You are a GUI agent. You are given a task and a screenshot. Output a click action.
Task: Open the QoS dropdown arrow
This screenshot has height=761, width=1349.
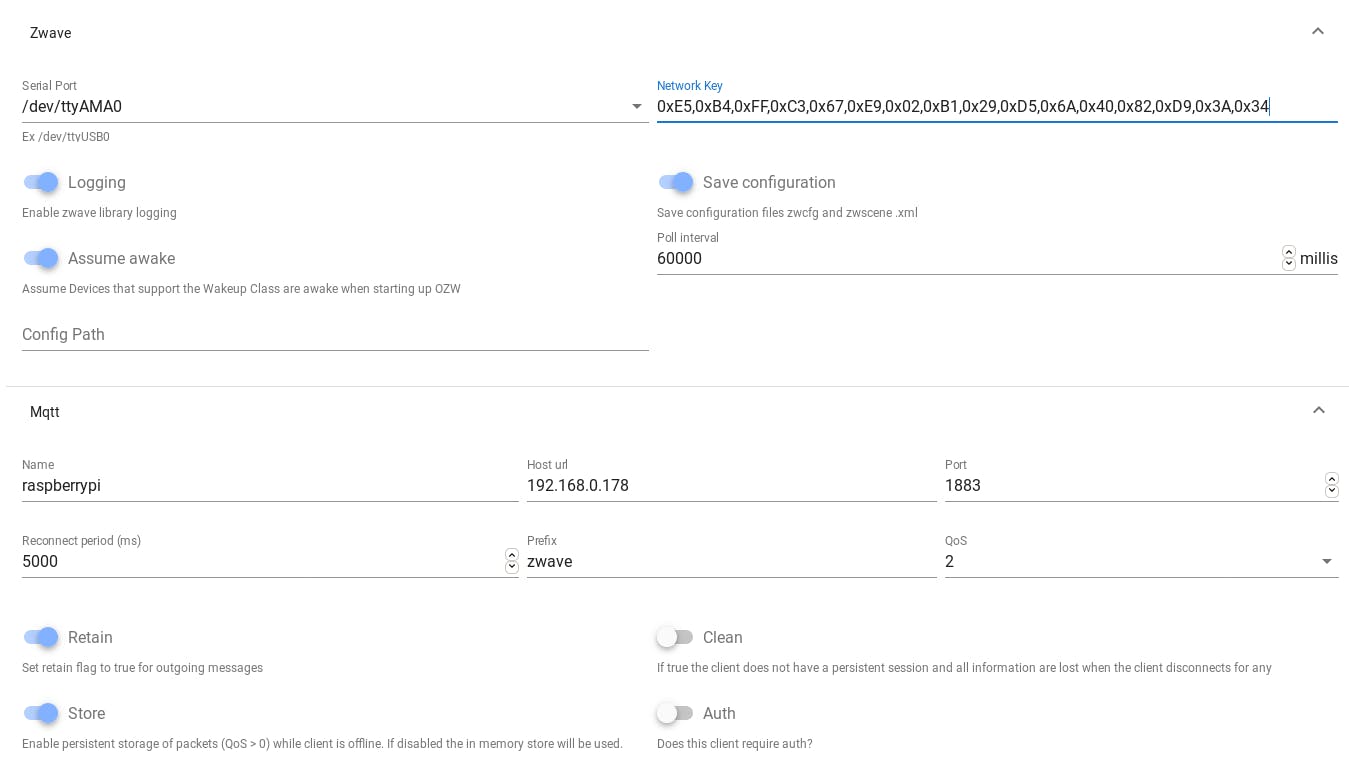point(1327,562)
